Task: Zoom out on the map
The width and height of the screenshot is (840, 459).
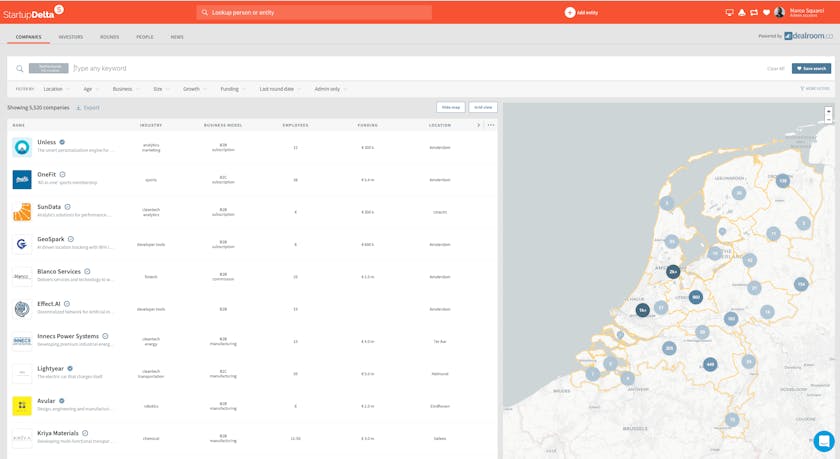Action: pyautogui.click(x=829, y=119)
